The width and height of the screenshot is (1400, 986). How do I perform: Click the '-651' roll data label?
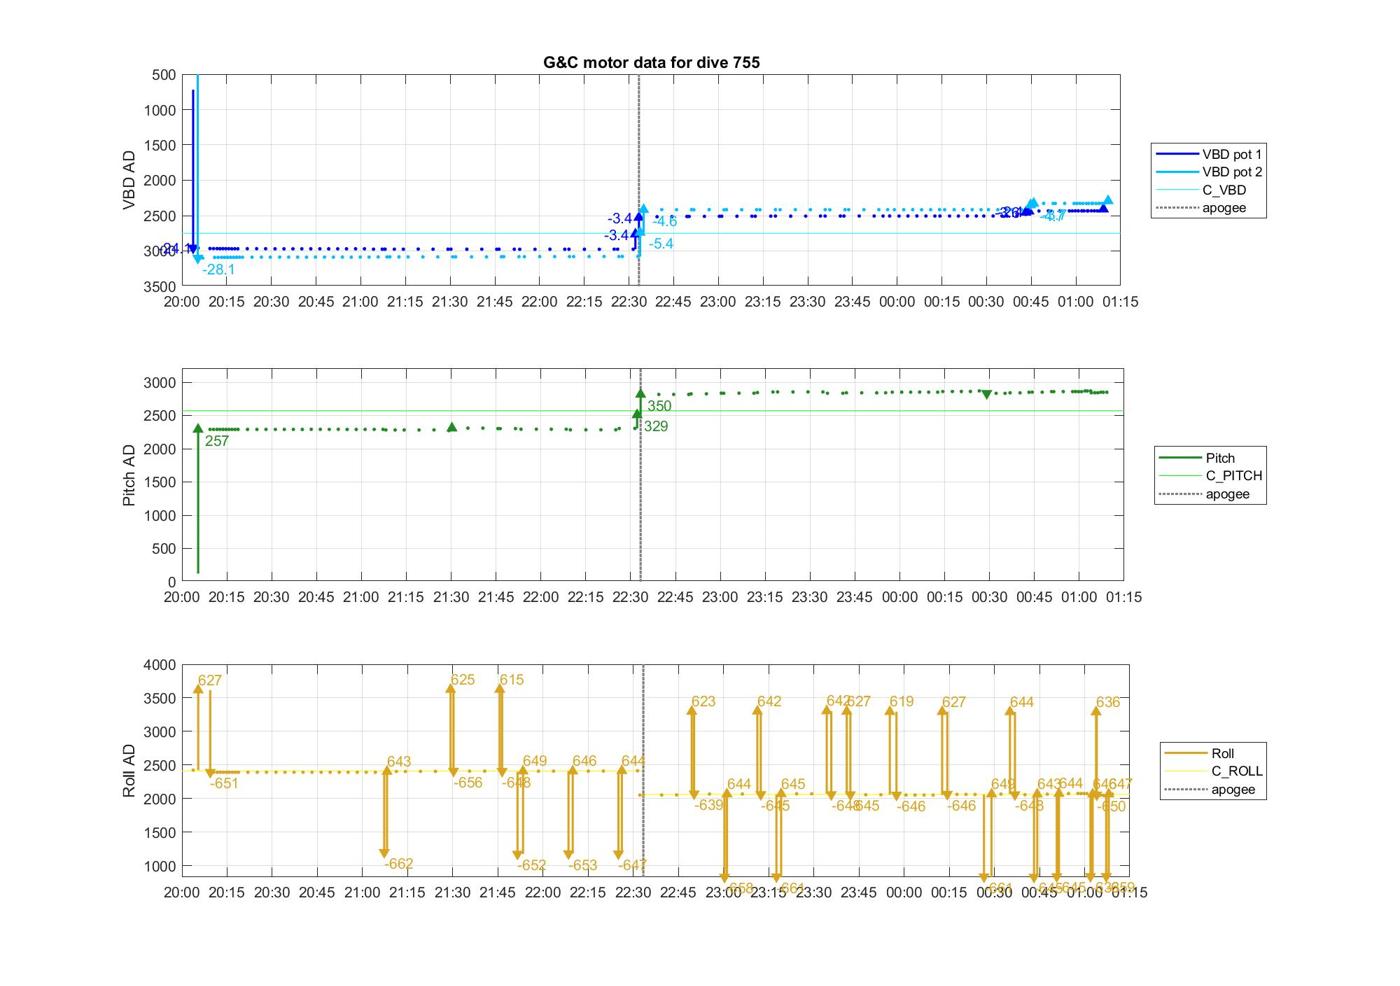point(224,784)
